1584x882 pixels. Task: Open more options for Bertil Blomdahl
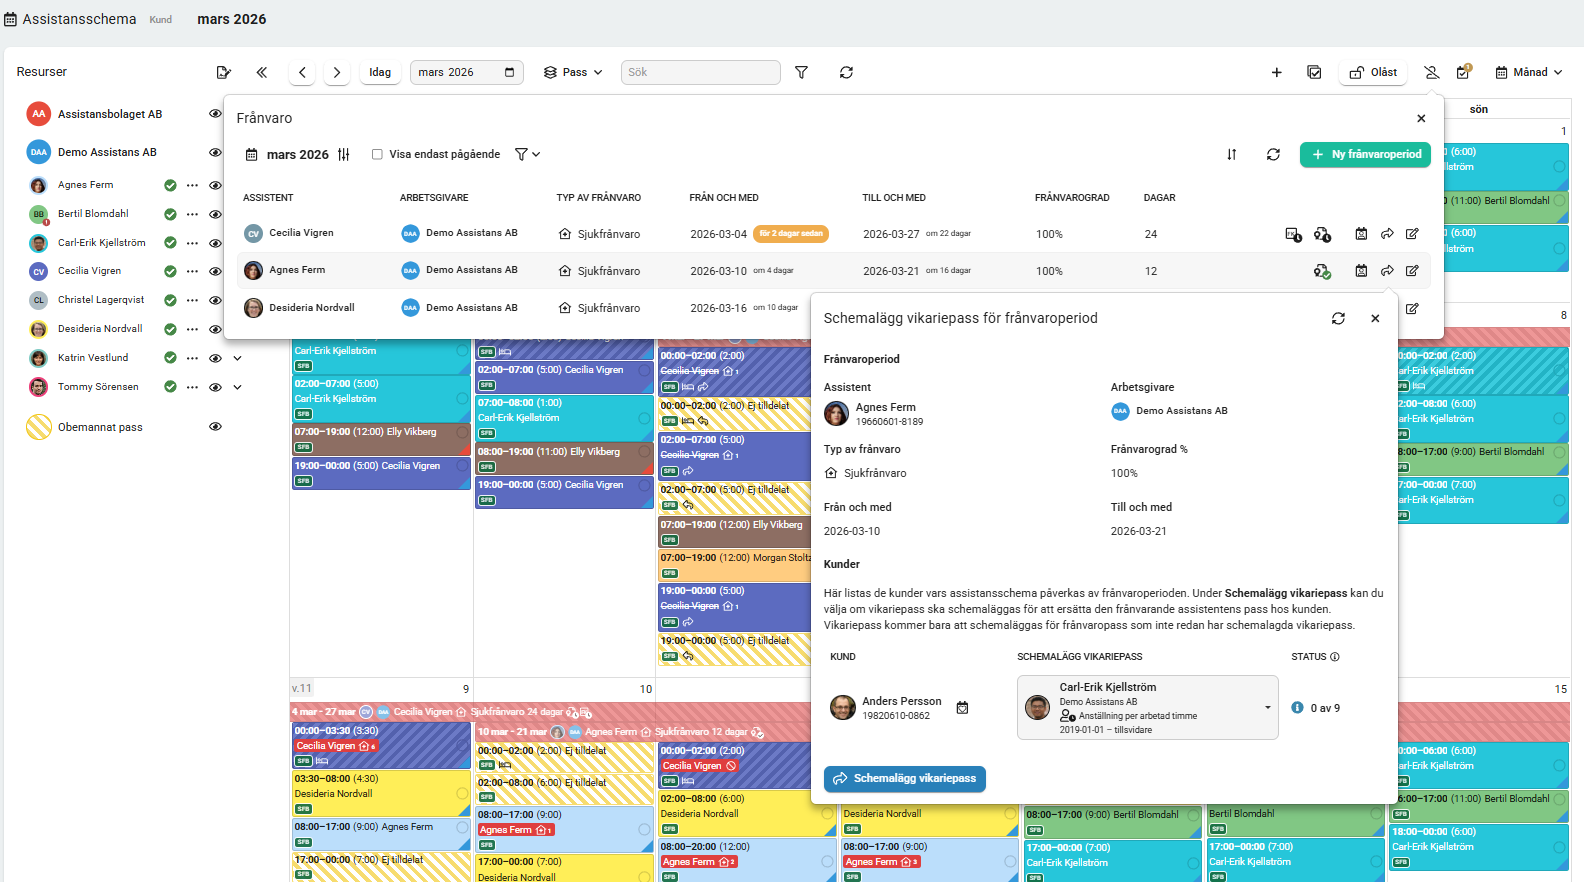(x=192, y=214)
